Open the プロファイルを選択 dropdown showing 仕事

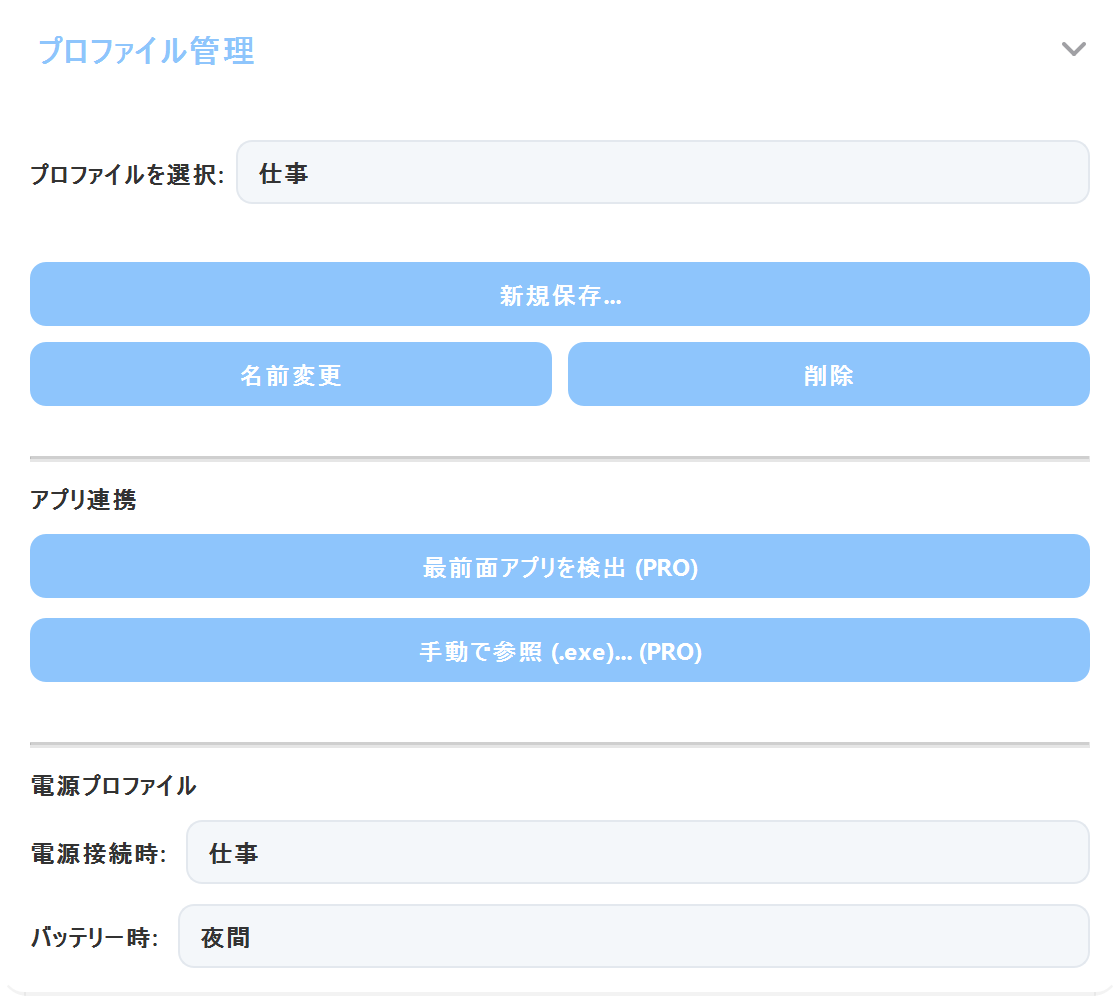(662, 172)
